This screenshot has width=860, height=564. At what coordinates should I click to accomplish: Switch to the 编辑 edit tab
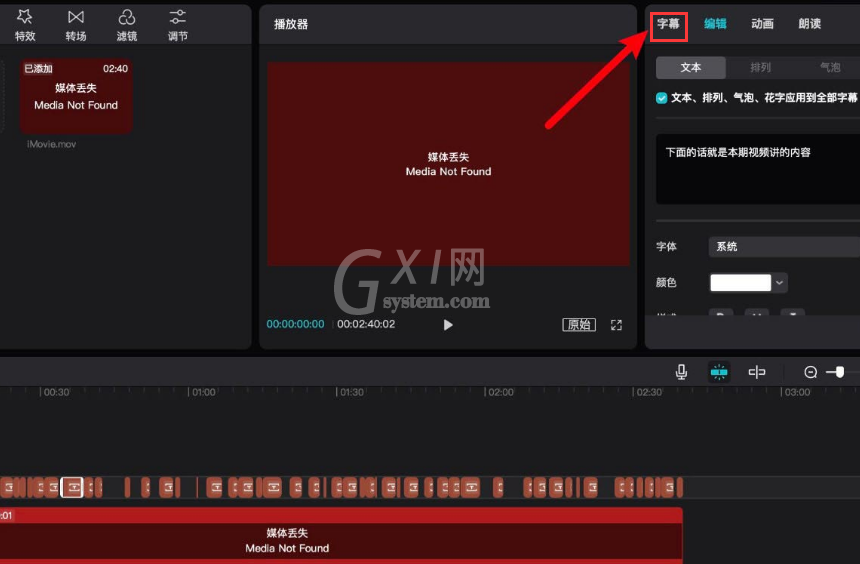(715, 24)
